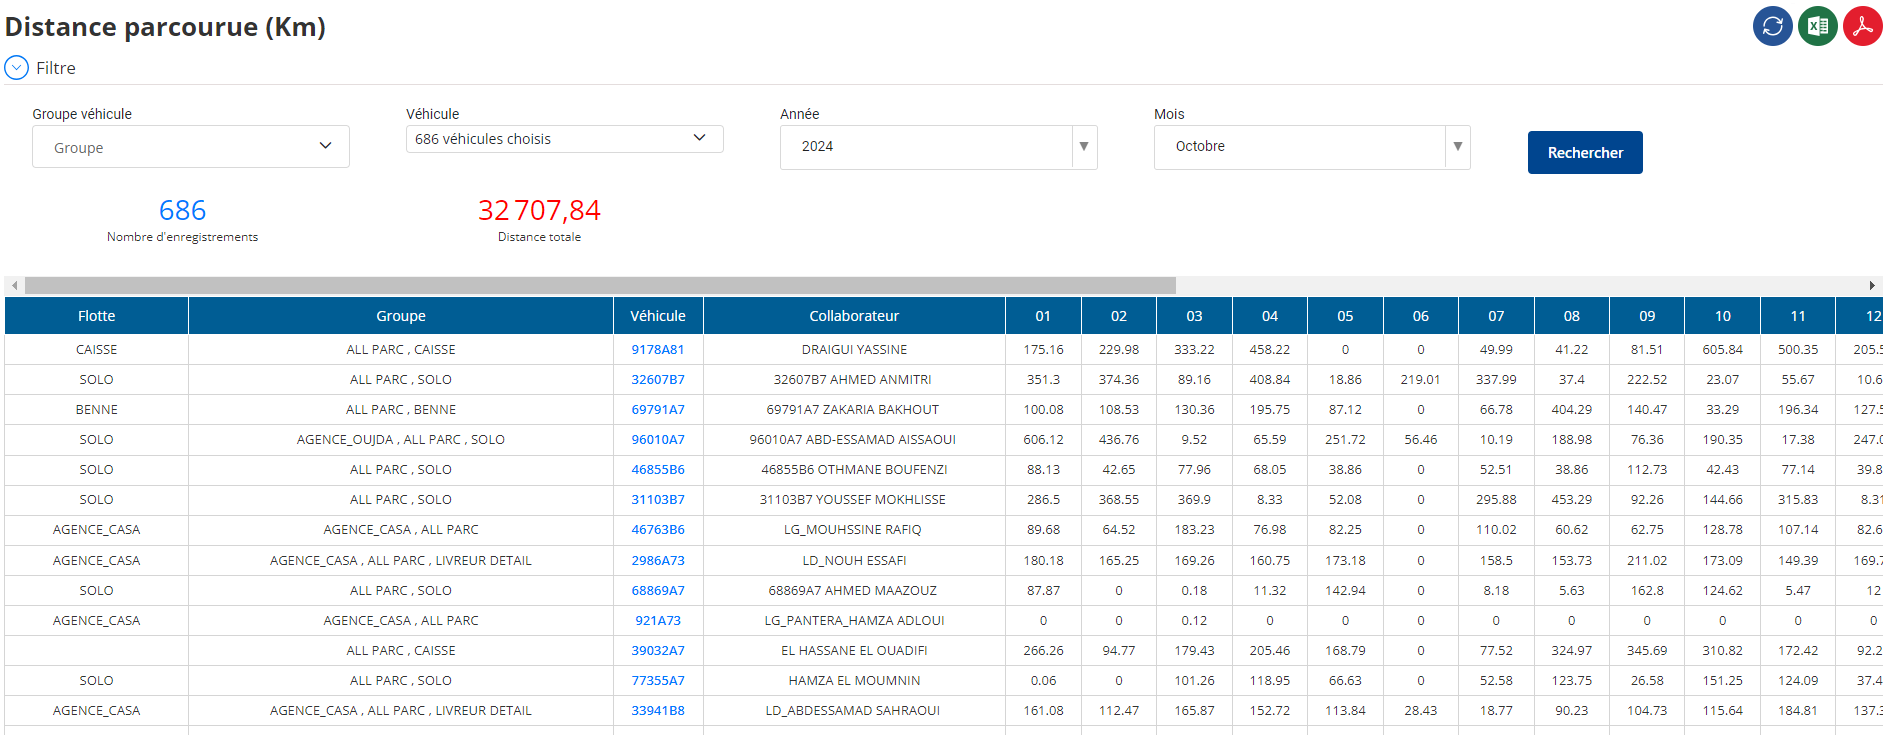This screenshot has width=1886, height=735.
Task: Click the right arrow of horizontal scrollbar
Action: (1872, 286)
